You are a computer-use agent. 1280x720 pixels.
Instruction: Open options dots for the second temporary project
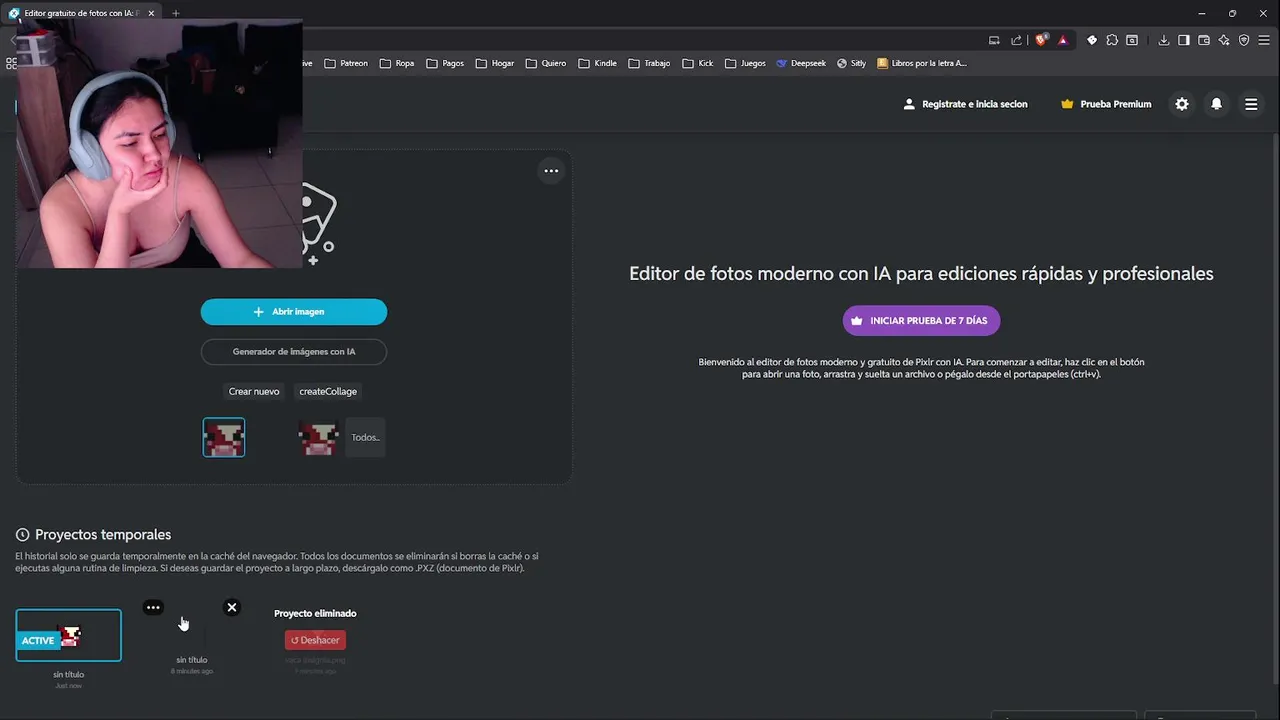tap(153, 607)
